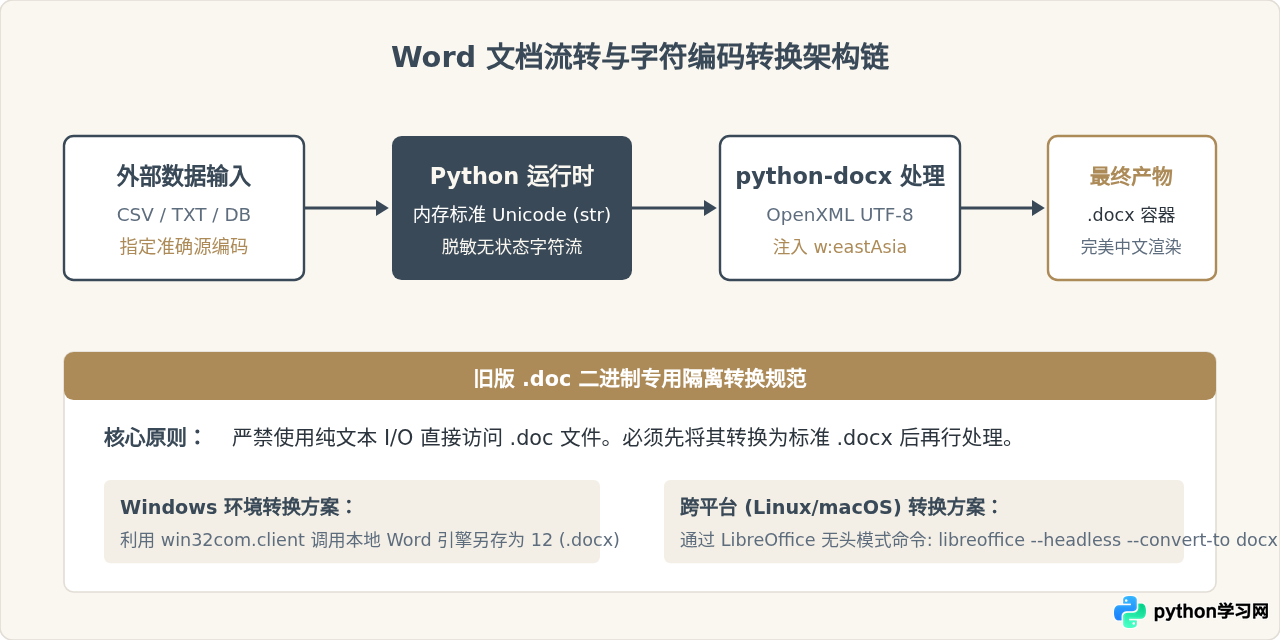Select the 'python-docx 处理' heading
This screenshot has height=640, width=1280.
(840, 177)
